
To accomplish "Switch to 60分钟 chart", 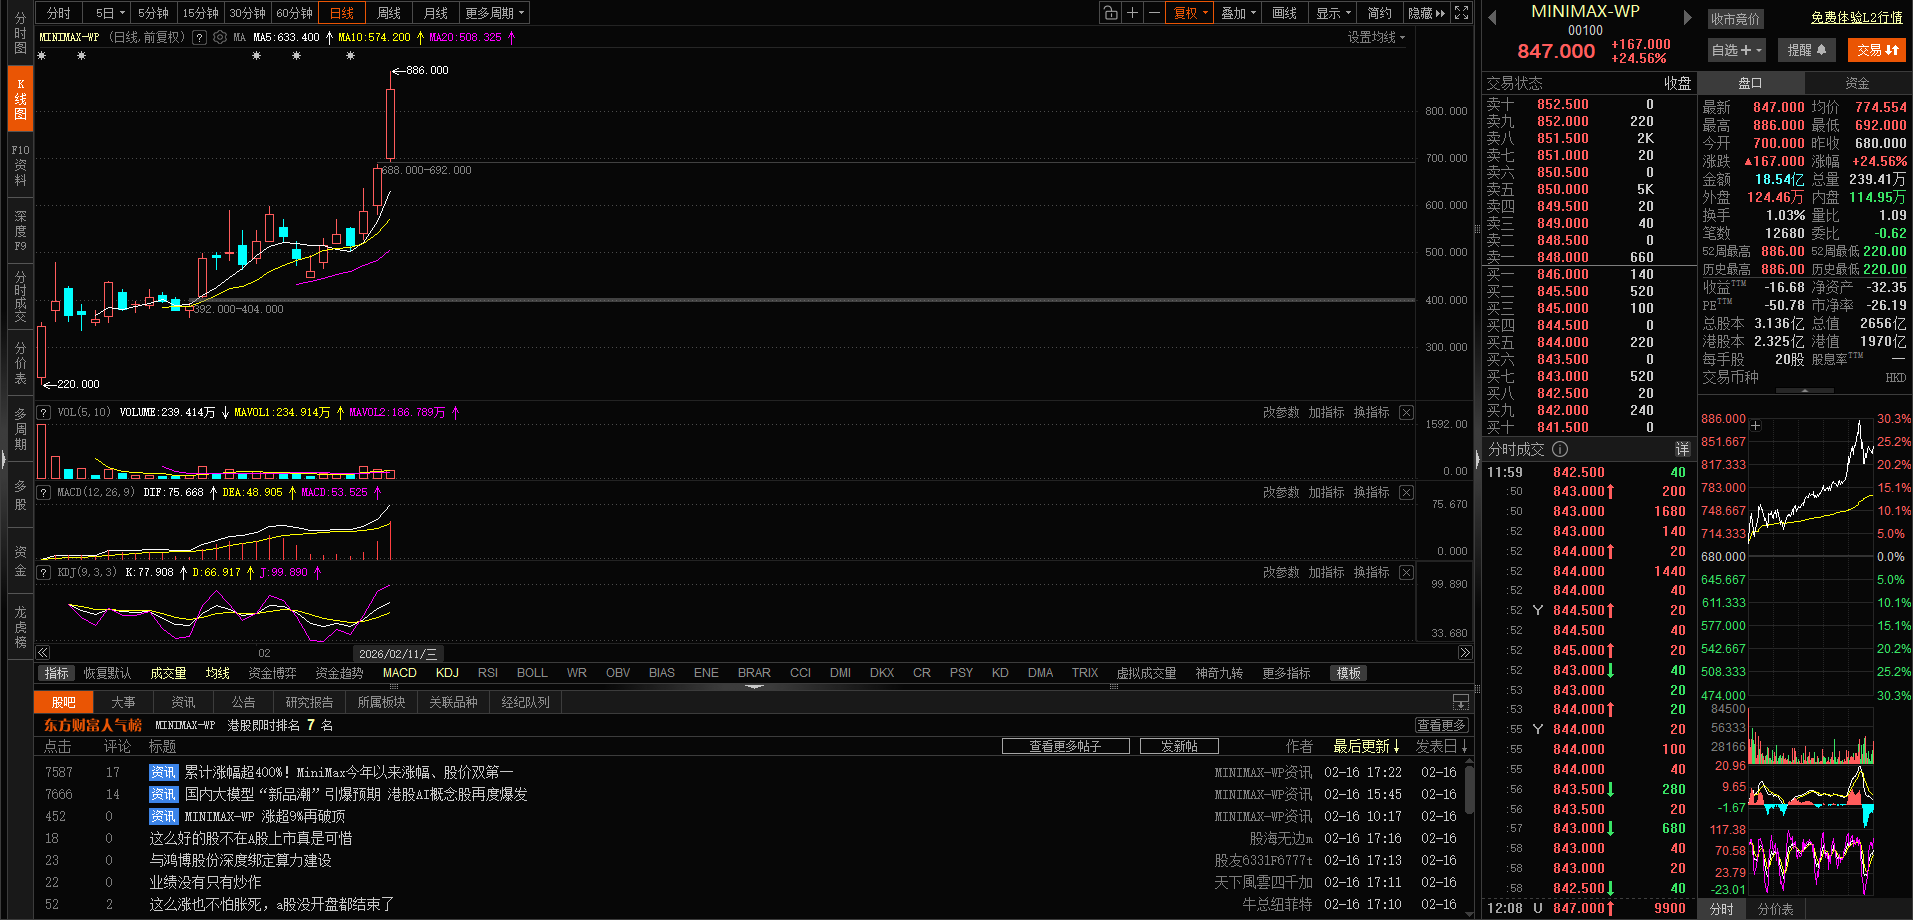I will click(x=294, y=13).
